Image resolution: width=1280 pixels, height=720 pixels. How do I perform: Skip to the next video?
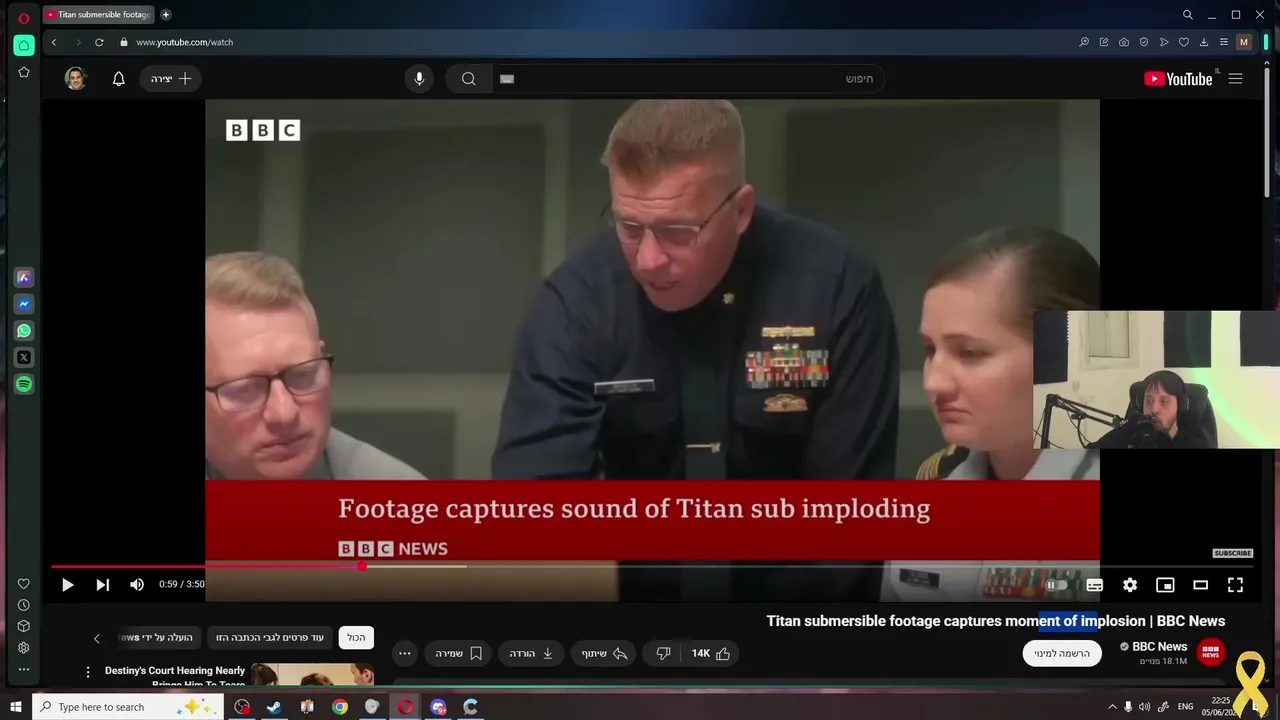(x=102, y=585)
